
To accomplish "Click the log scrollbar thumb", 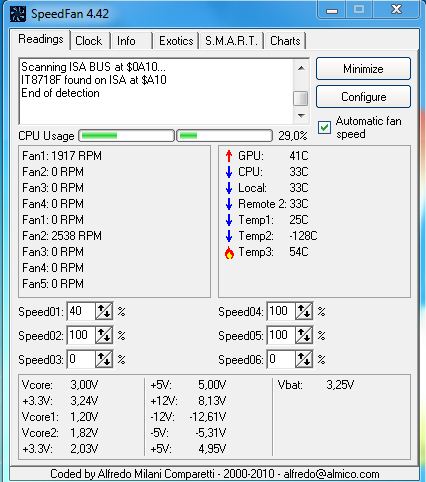I will (301, 98).
